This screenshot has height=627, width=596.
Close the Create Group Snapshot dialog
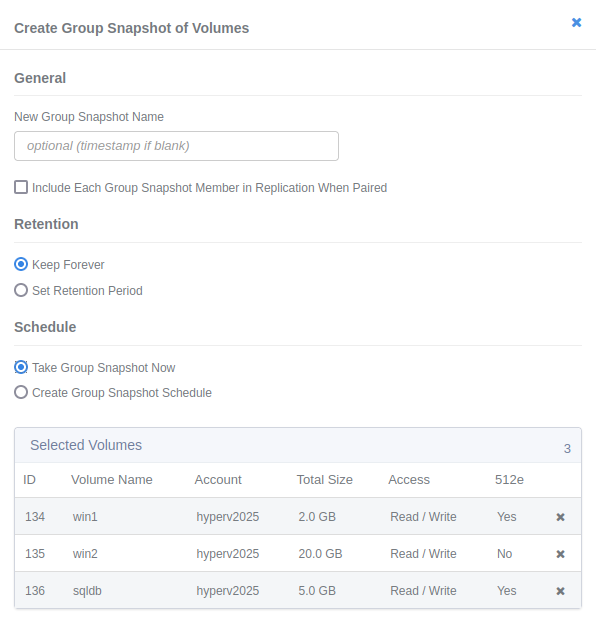pos(576,22)
